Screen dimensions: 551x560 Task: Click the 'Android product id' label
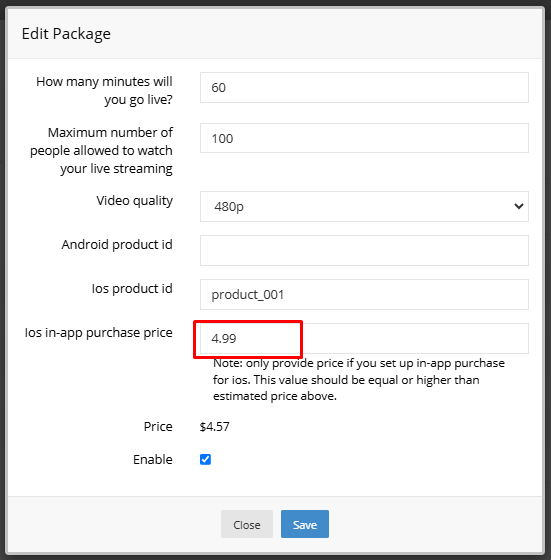pyautogui.click(x=117, y=245)
